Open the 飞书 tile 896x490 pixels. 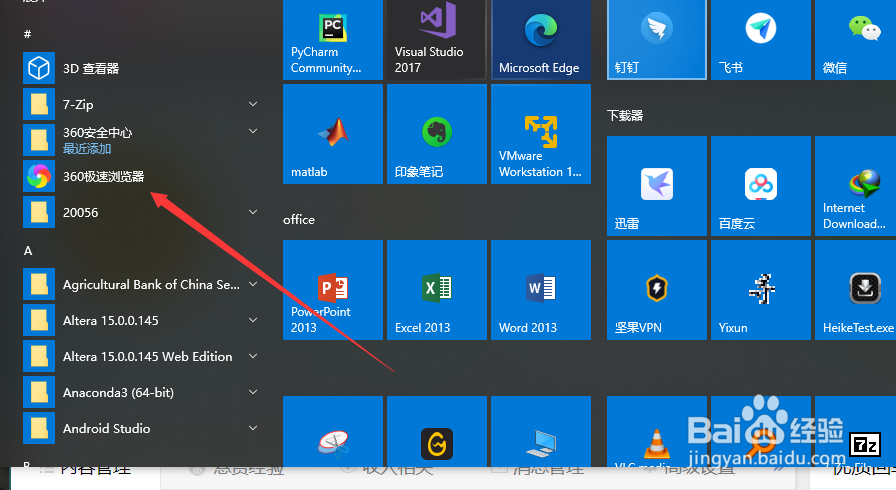click(761, 39)
